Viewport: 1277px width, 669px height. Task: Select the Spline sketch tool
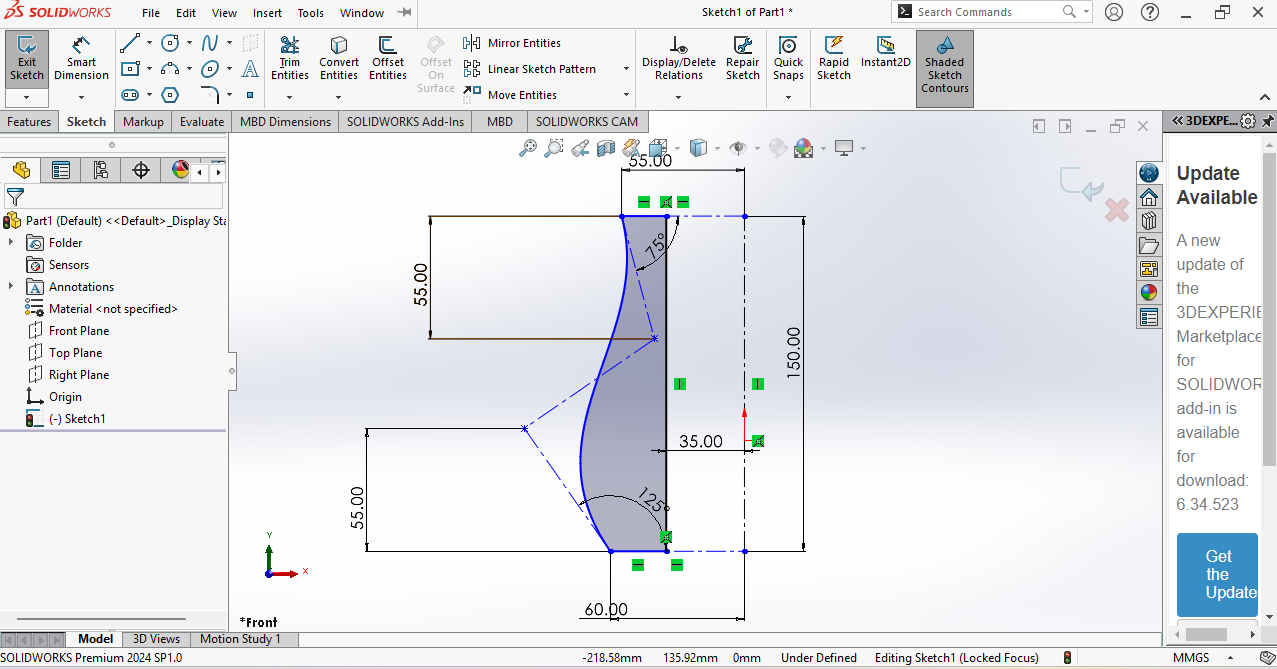210,43
